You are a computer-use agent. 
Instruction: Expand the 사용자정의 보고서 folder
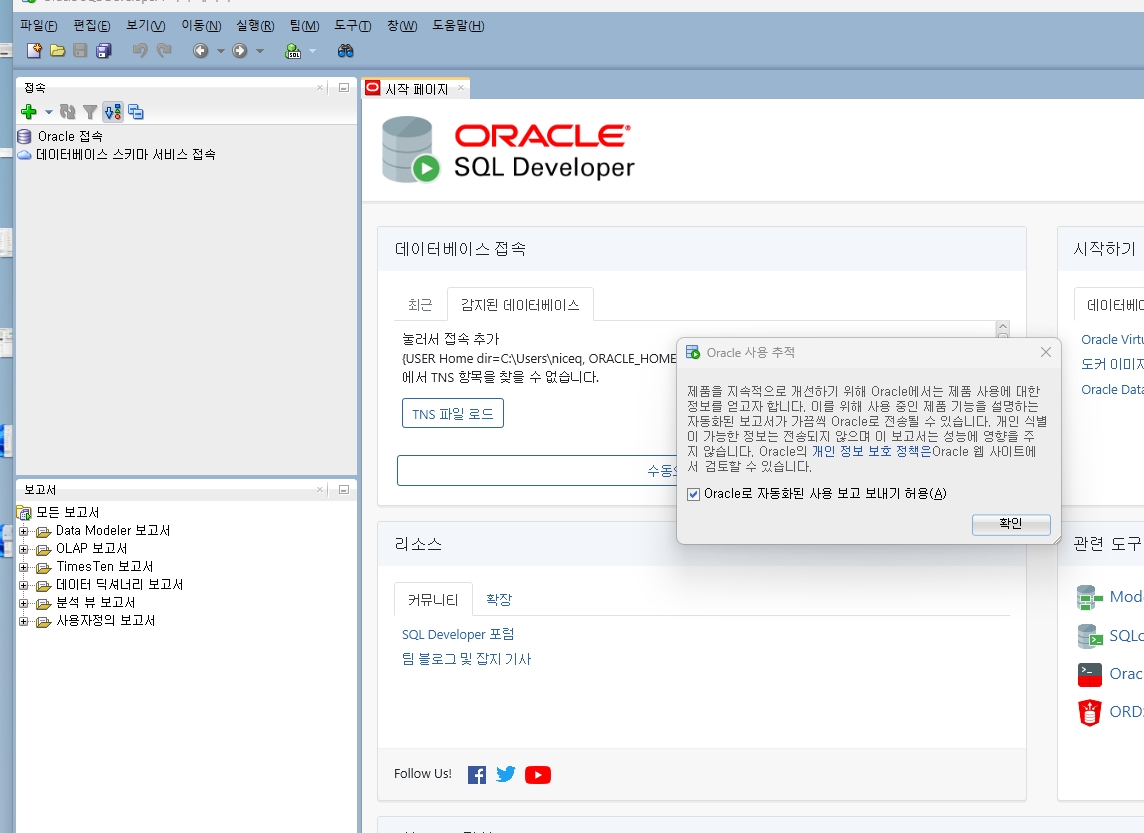tap(23, 621)
